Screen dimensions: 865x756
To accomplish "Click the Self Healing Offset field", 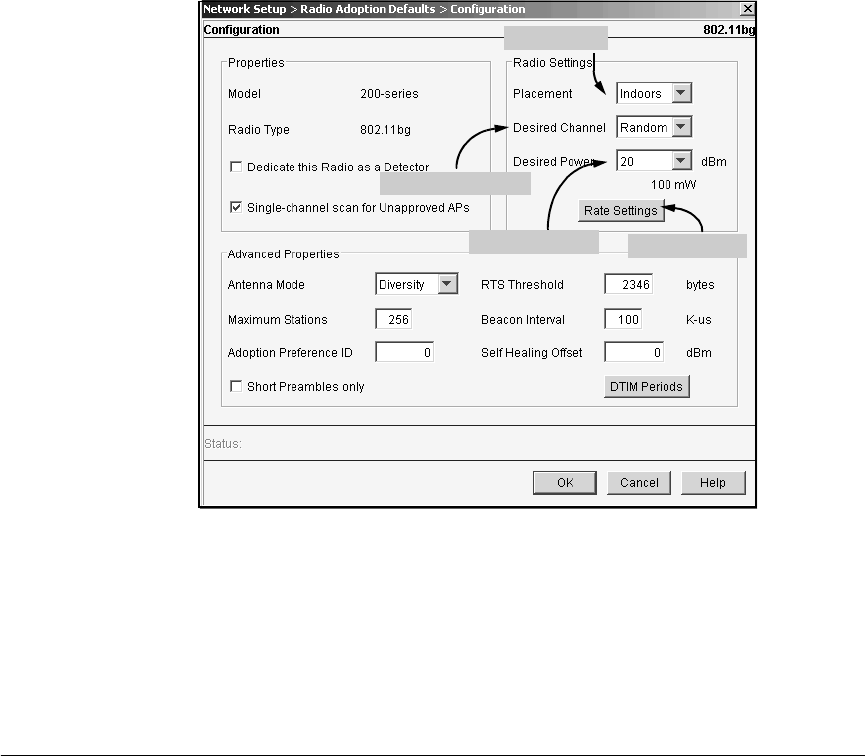I will (x=634, y=352).
